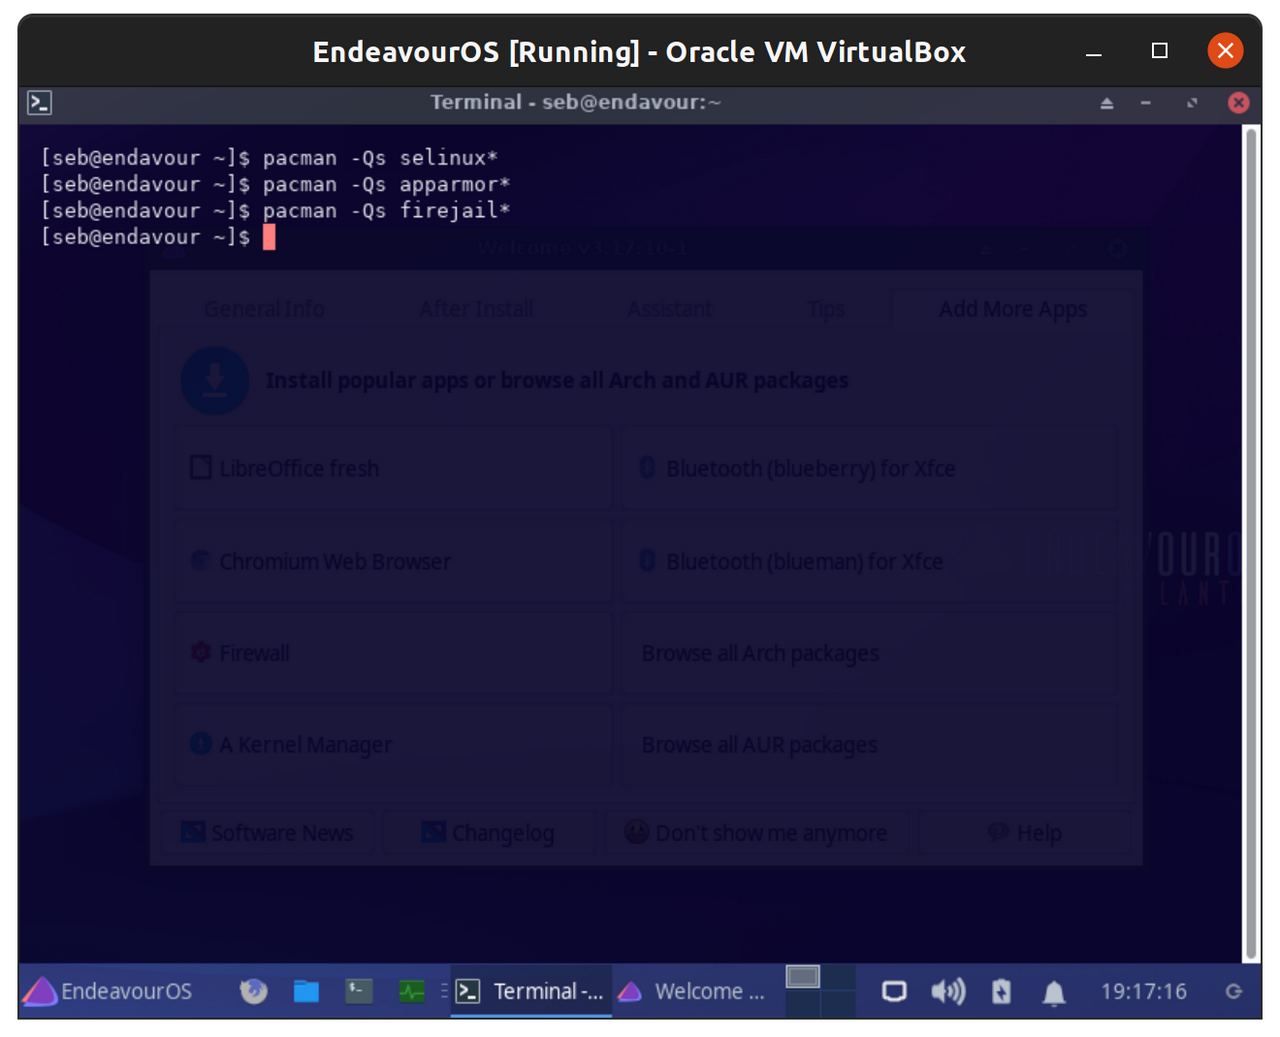Open the power manager battery icon

pos(1001,991)
